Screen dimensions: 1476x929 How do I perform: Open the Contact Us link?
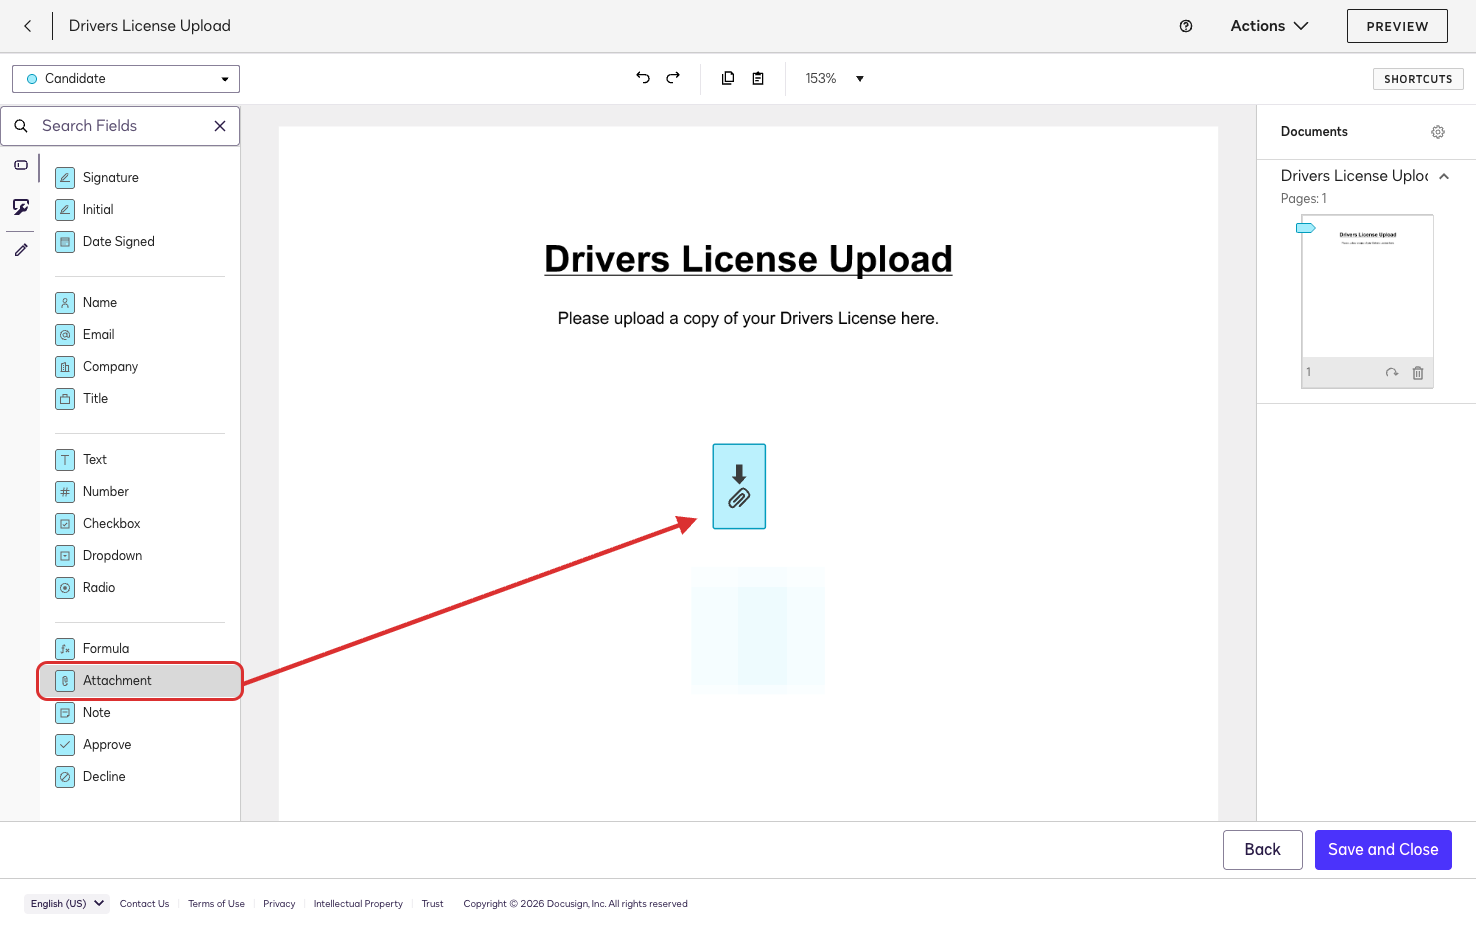144,904
